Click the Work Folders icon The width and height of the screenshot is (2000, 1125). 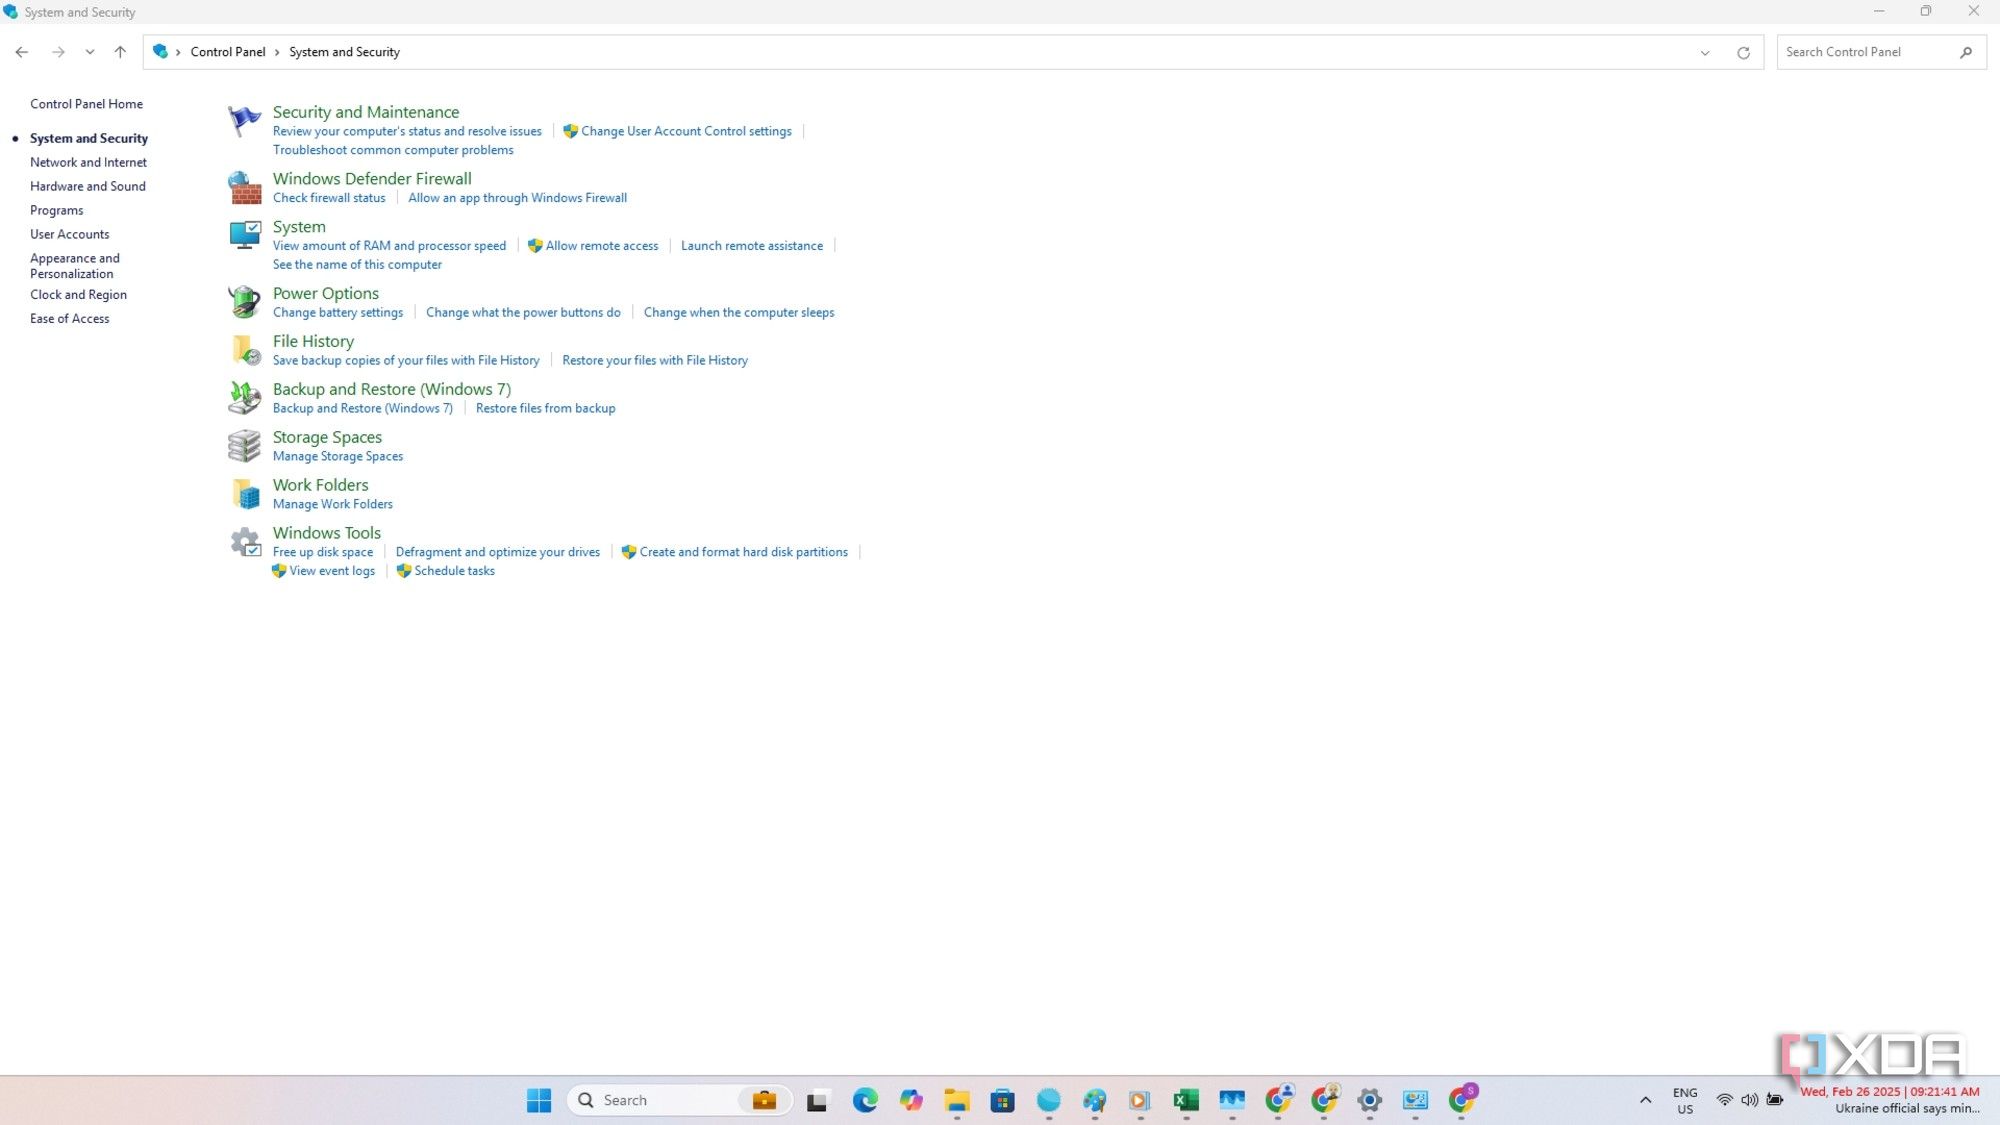(x=244, y=493)
